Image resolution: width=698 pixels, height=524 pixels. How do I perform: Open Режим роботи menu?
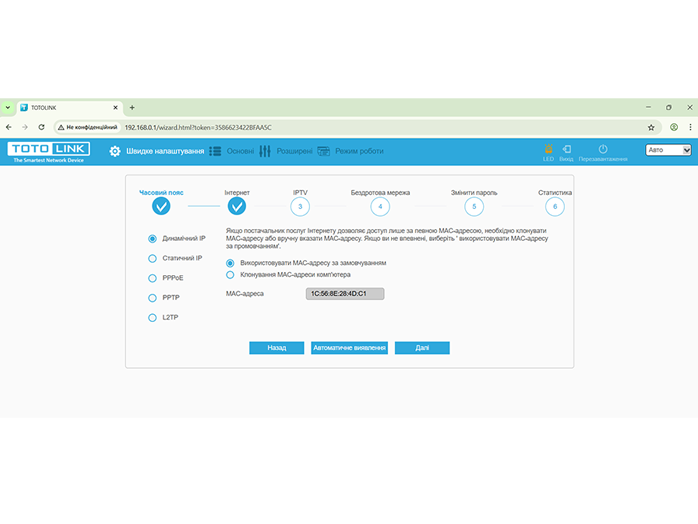point(359,151)
